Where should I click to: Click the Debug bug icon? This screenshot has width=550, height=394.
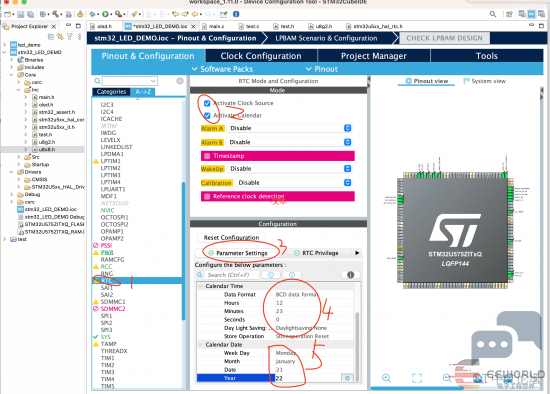click(93, 14)
